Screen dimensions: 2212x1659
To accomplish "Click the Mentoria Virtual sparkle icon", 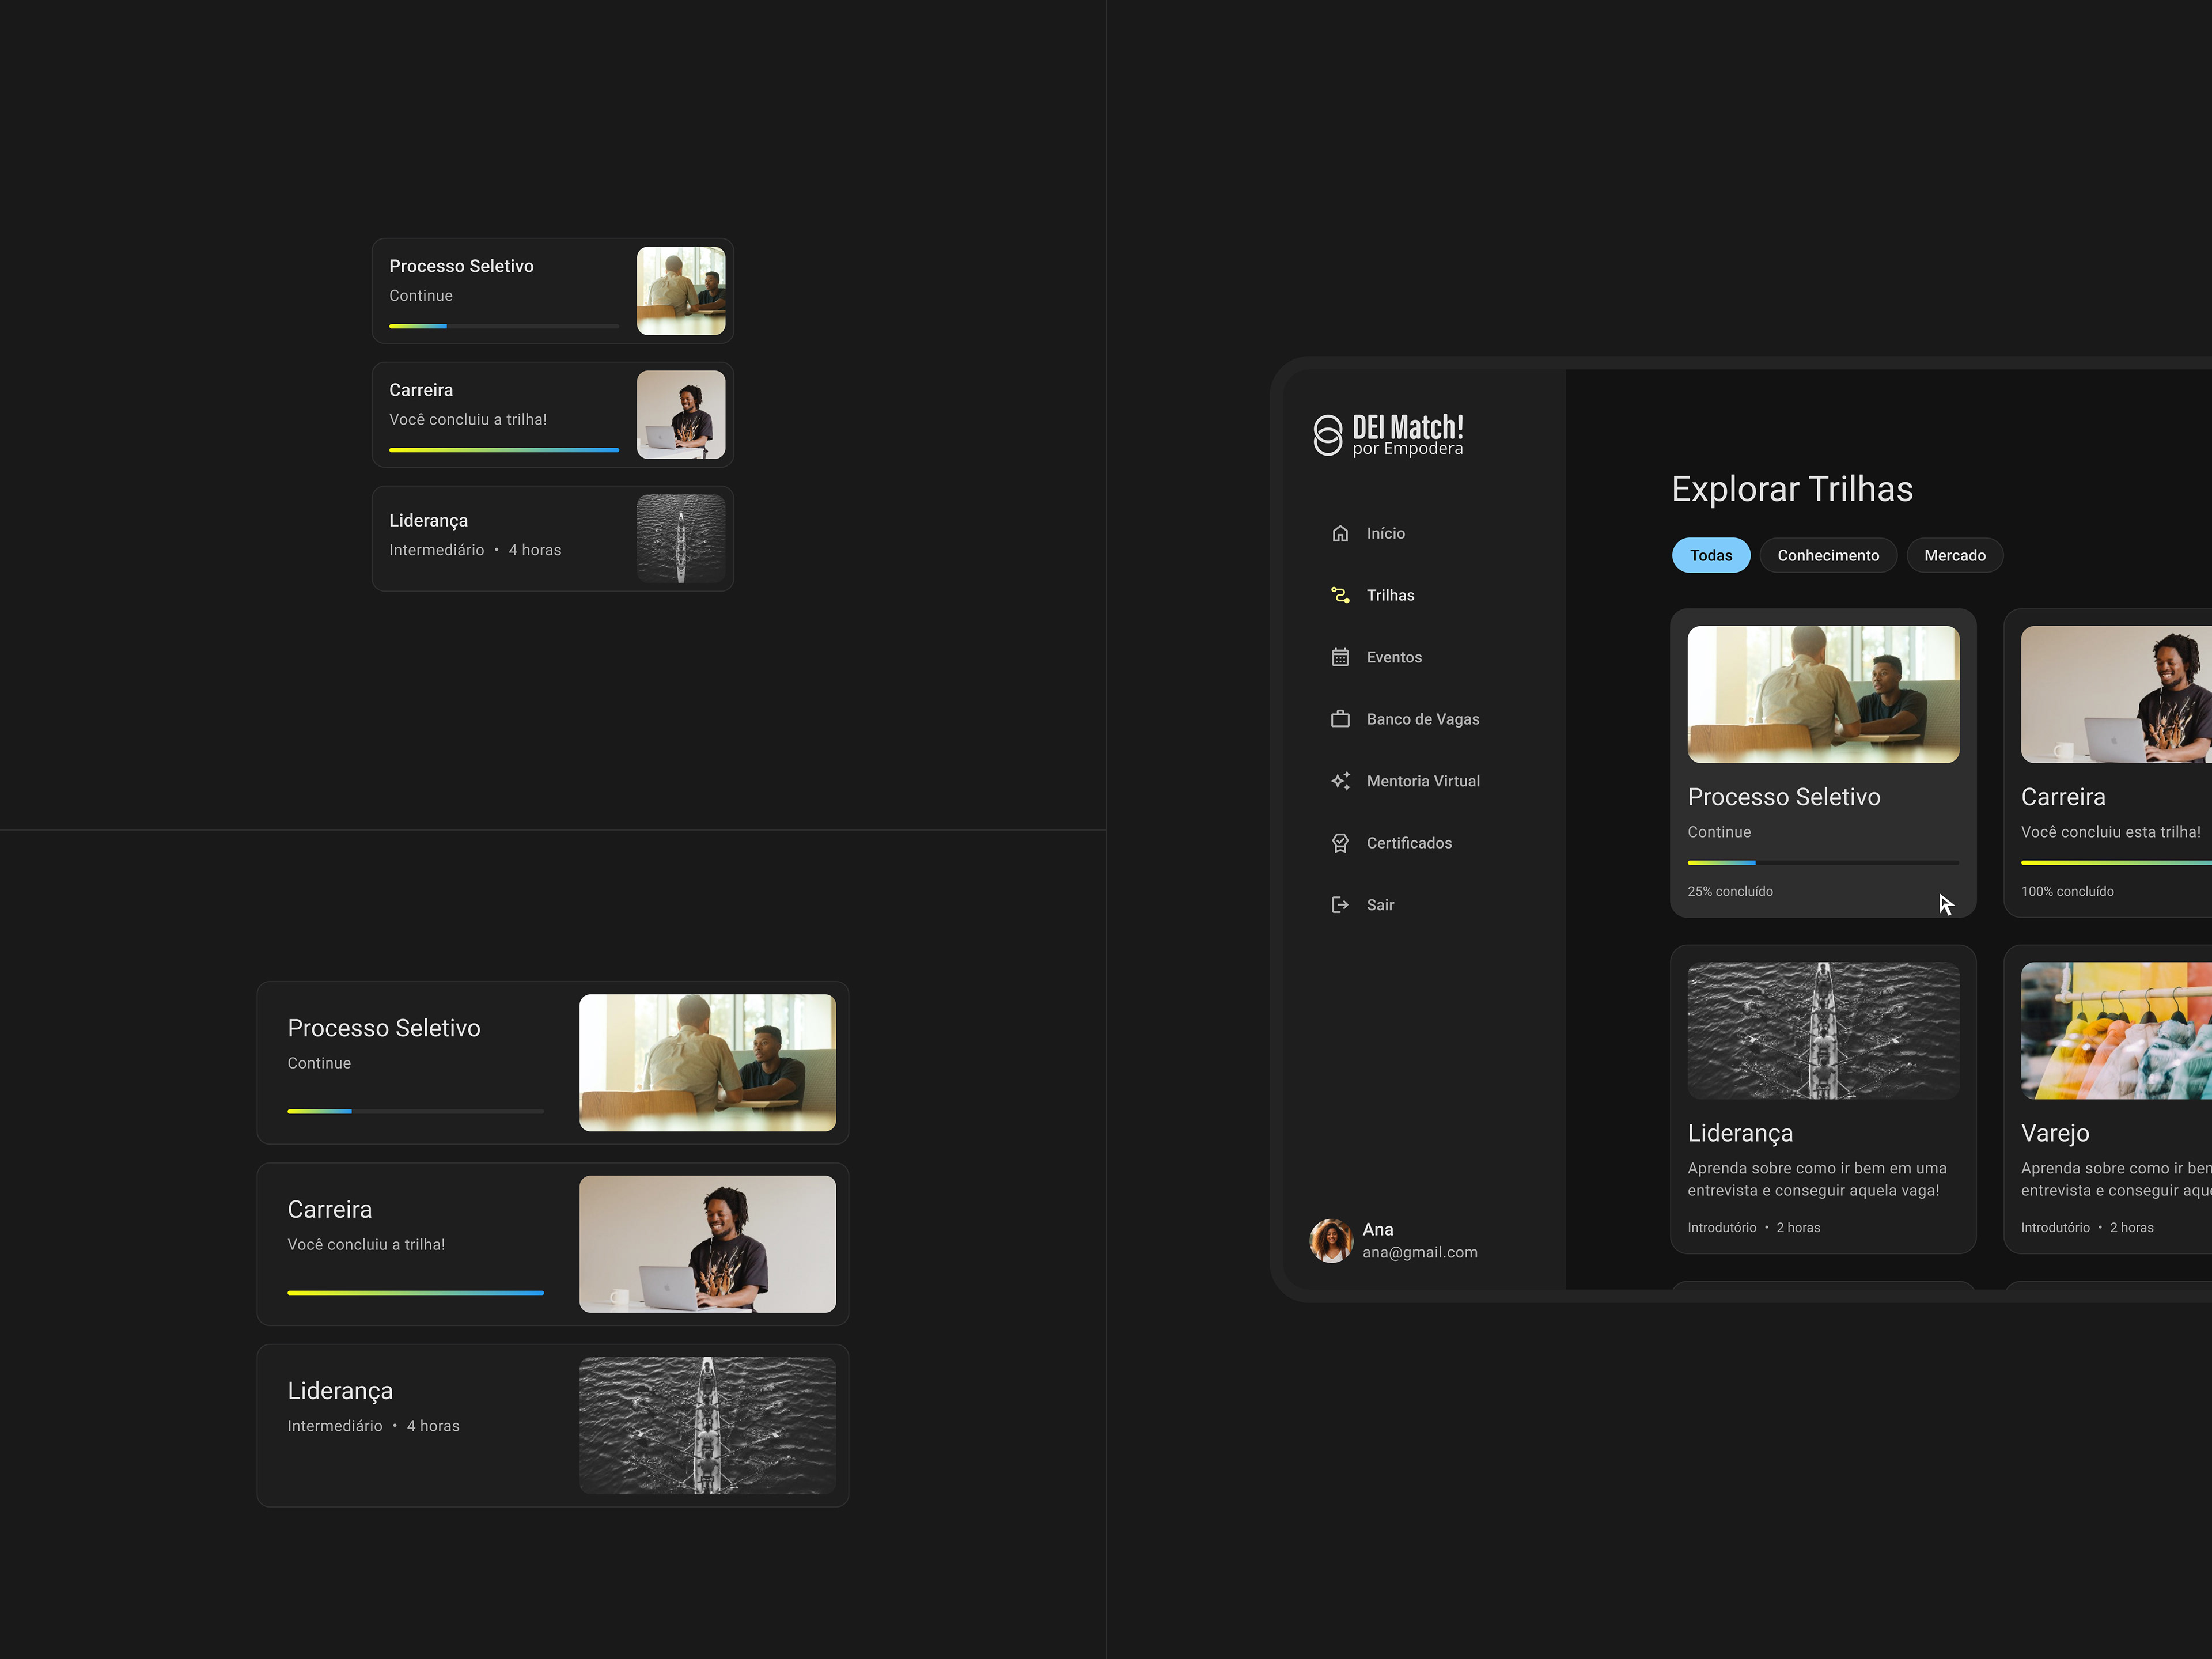I will 1340,781.
